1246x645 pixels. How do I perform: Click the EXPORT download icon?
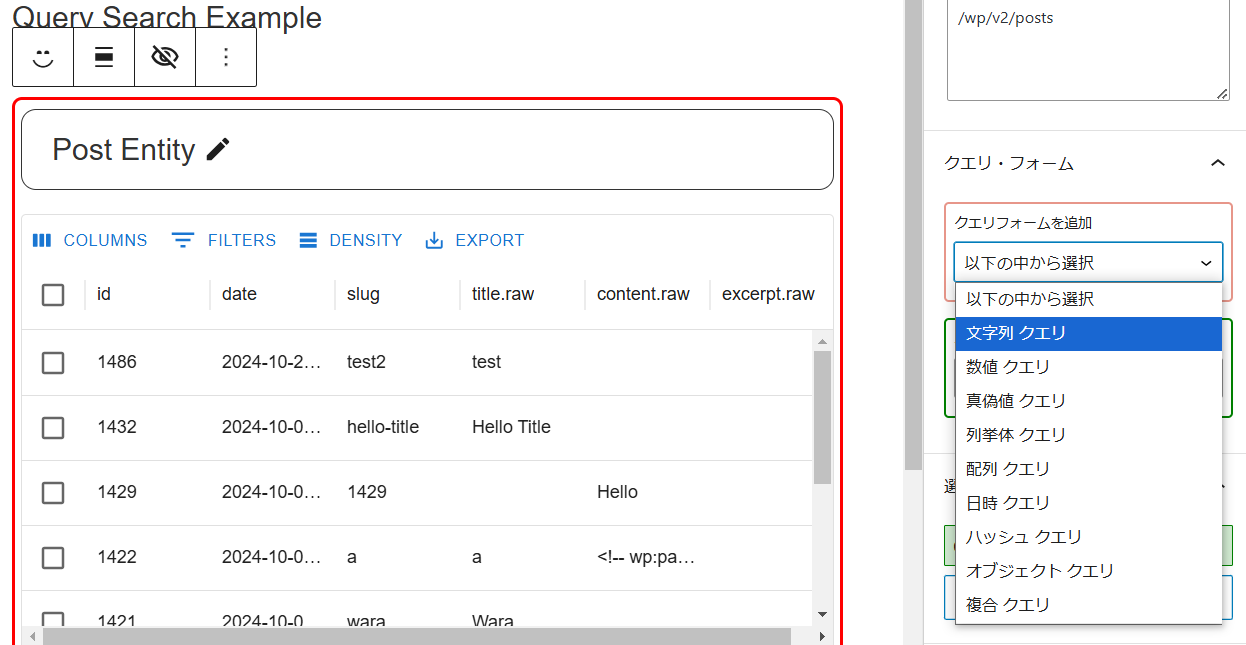coord(433,240)
